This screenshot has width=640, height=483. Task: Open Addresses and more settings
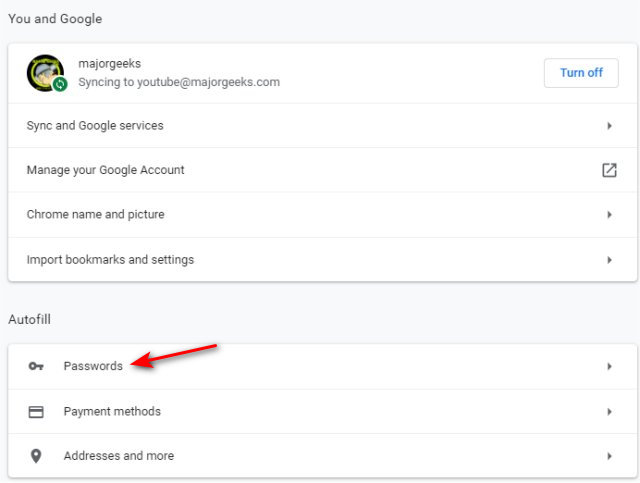[x=322, y=456]
